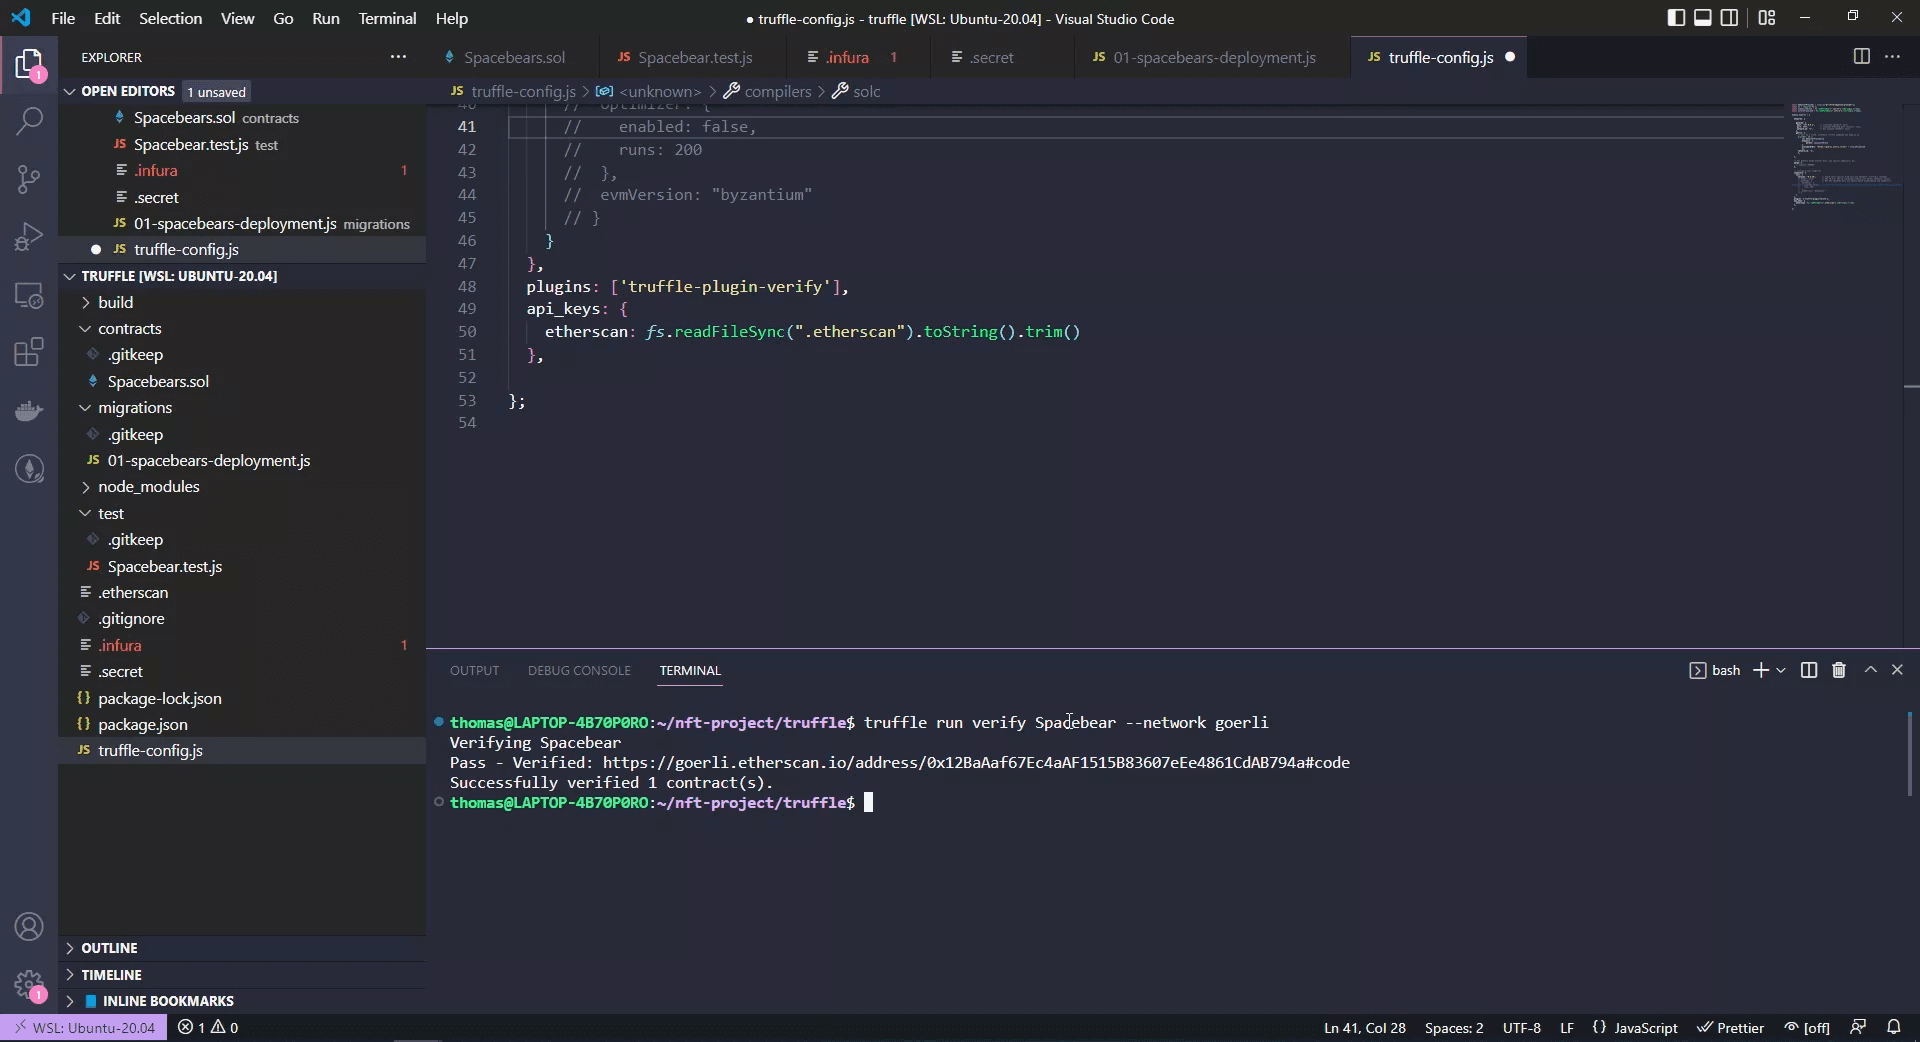Screen dimensions: 1920x1042
Task: Open the Extensions view
Action: 29,352
